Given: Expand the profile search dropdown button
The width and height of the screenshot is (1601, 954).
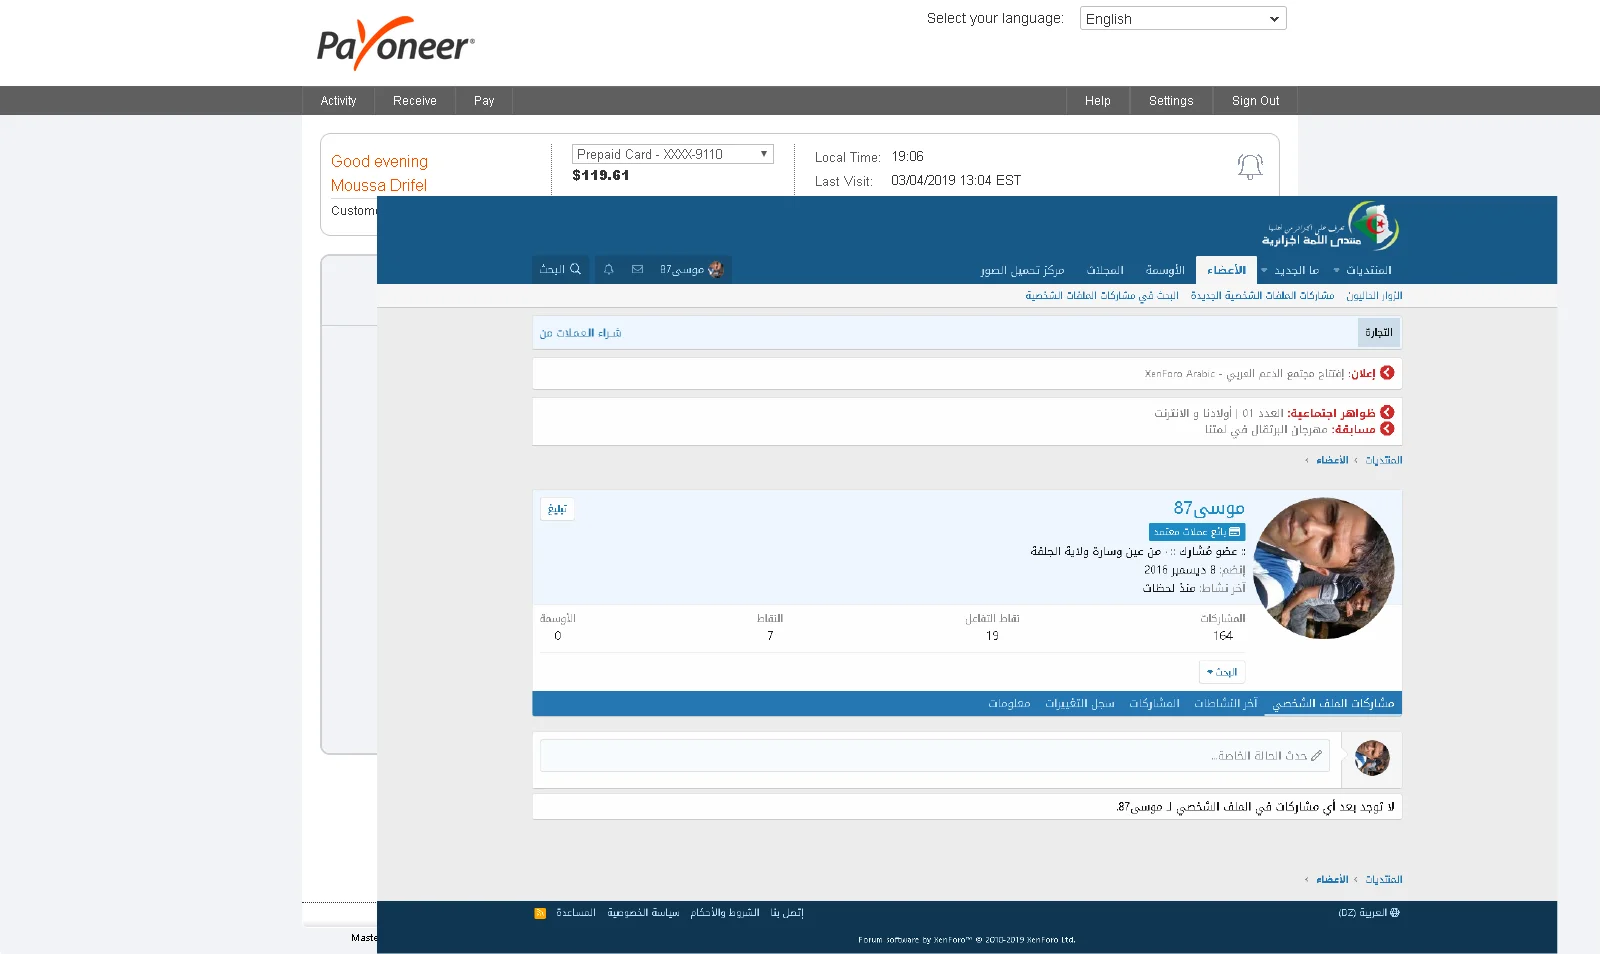Looking at the screenshot, I should point(1221,672).
